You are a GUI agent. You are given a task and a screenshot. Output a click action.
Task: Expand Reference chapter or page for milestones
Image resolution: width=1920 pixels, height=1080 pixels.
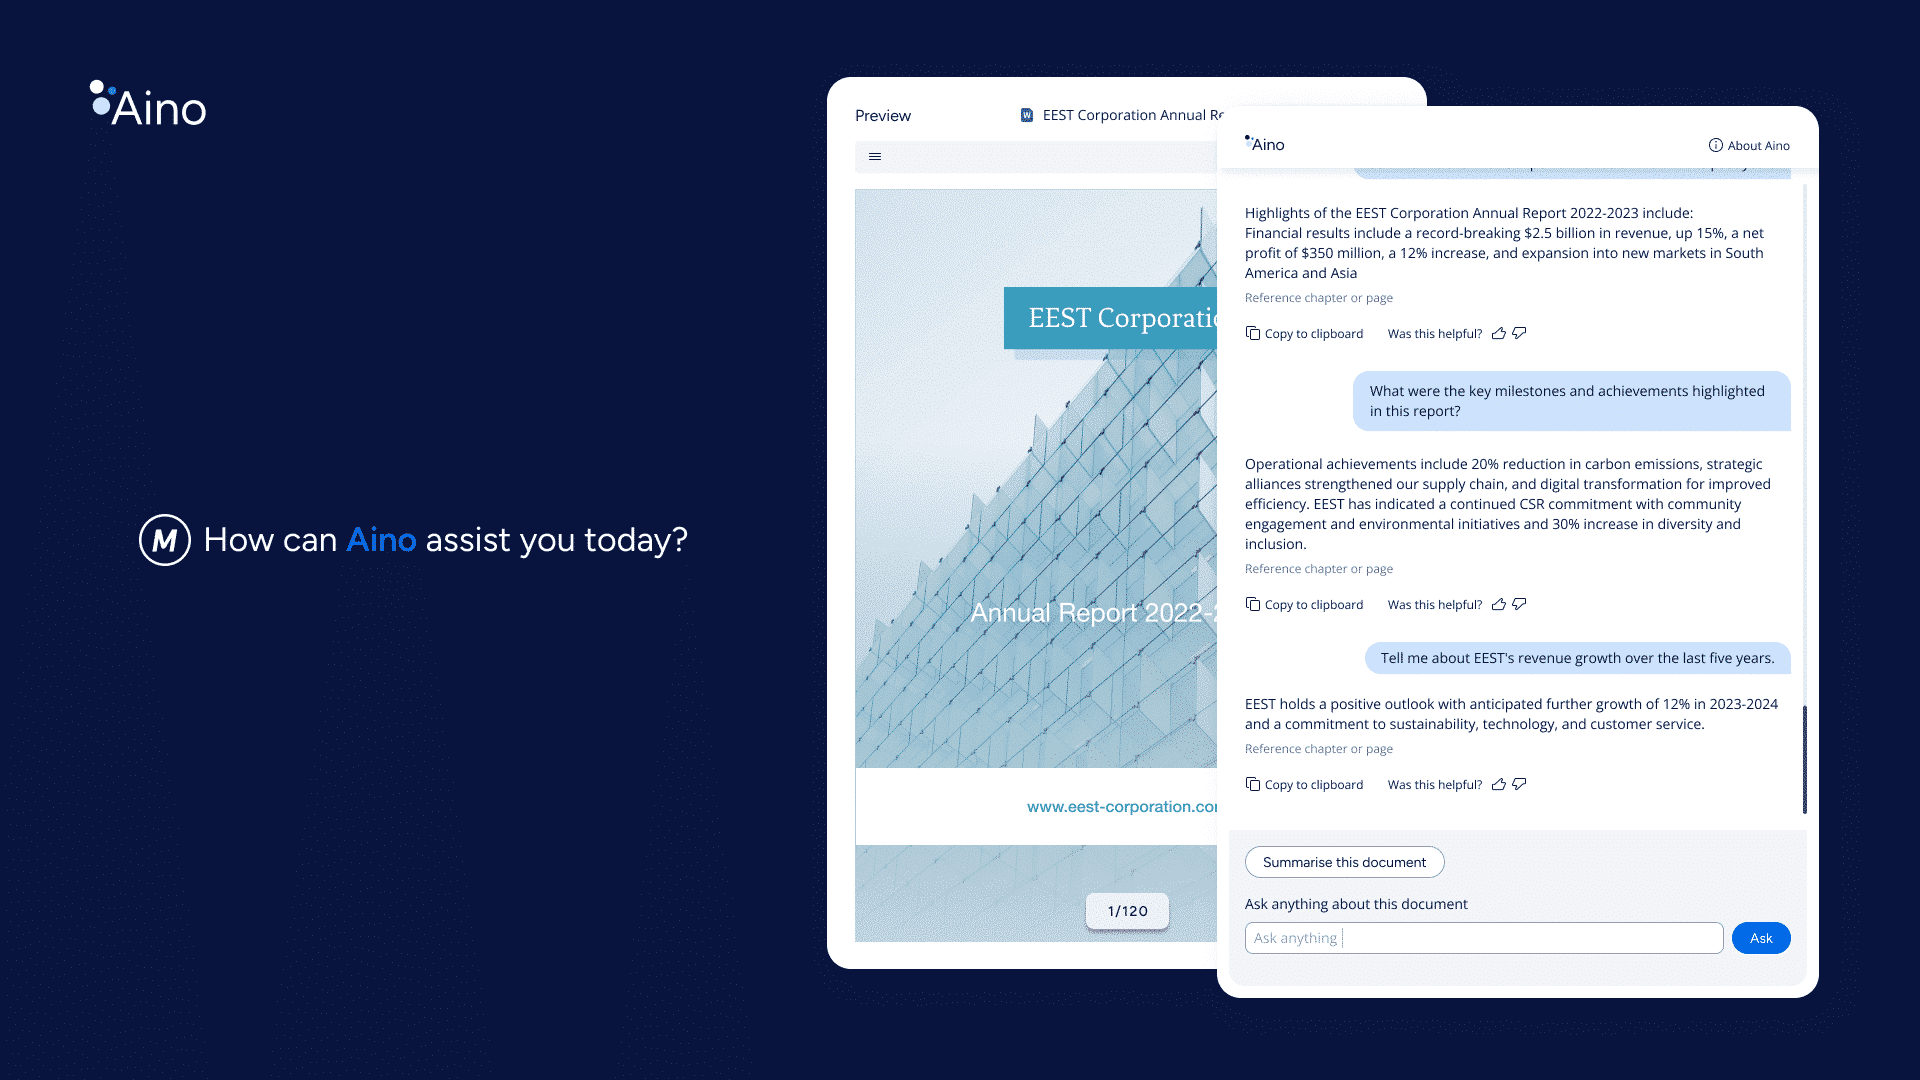coord(1317,567)
